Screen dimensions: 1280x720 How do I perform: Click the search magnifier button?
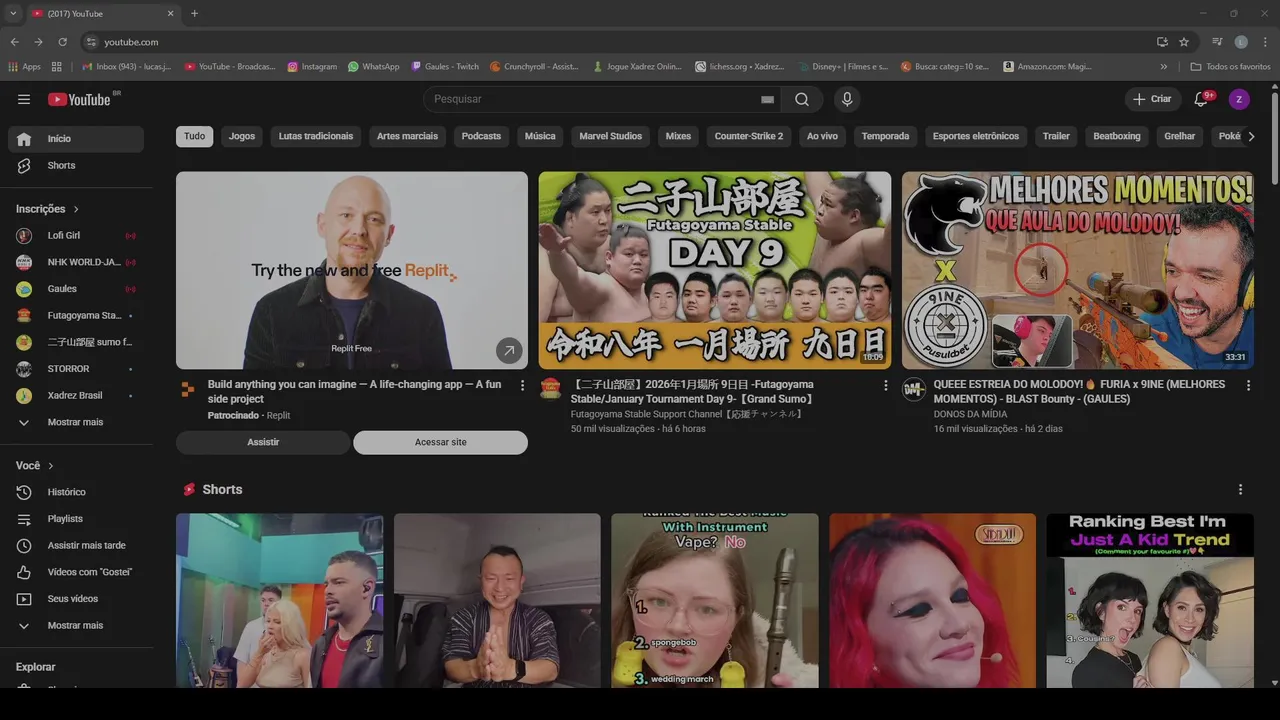coord(802,99)
